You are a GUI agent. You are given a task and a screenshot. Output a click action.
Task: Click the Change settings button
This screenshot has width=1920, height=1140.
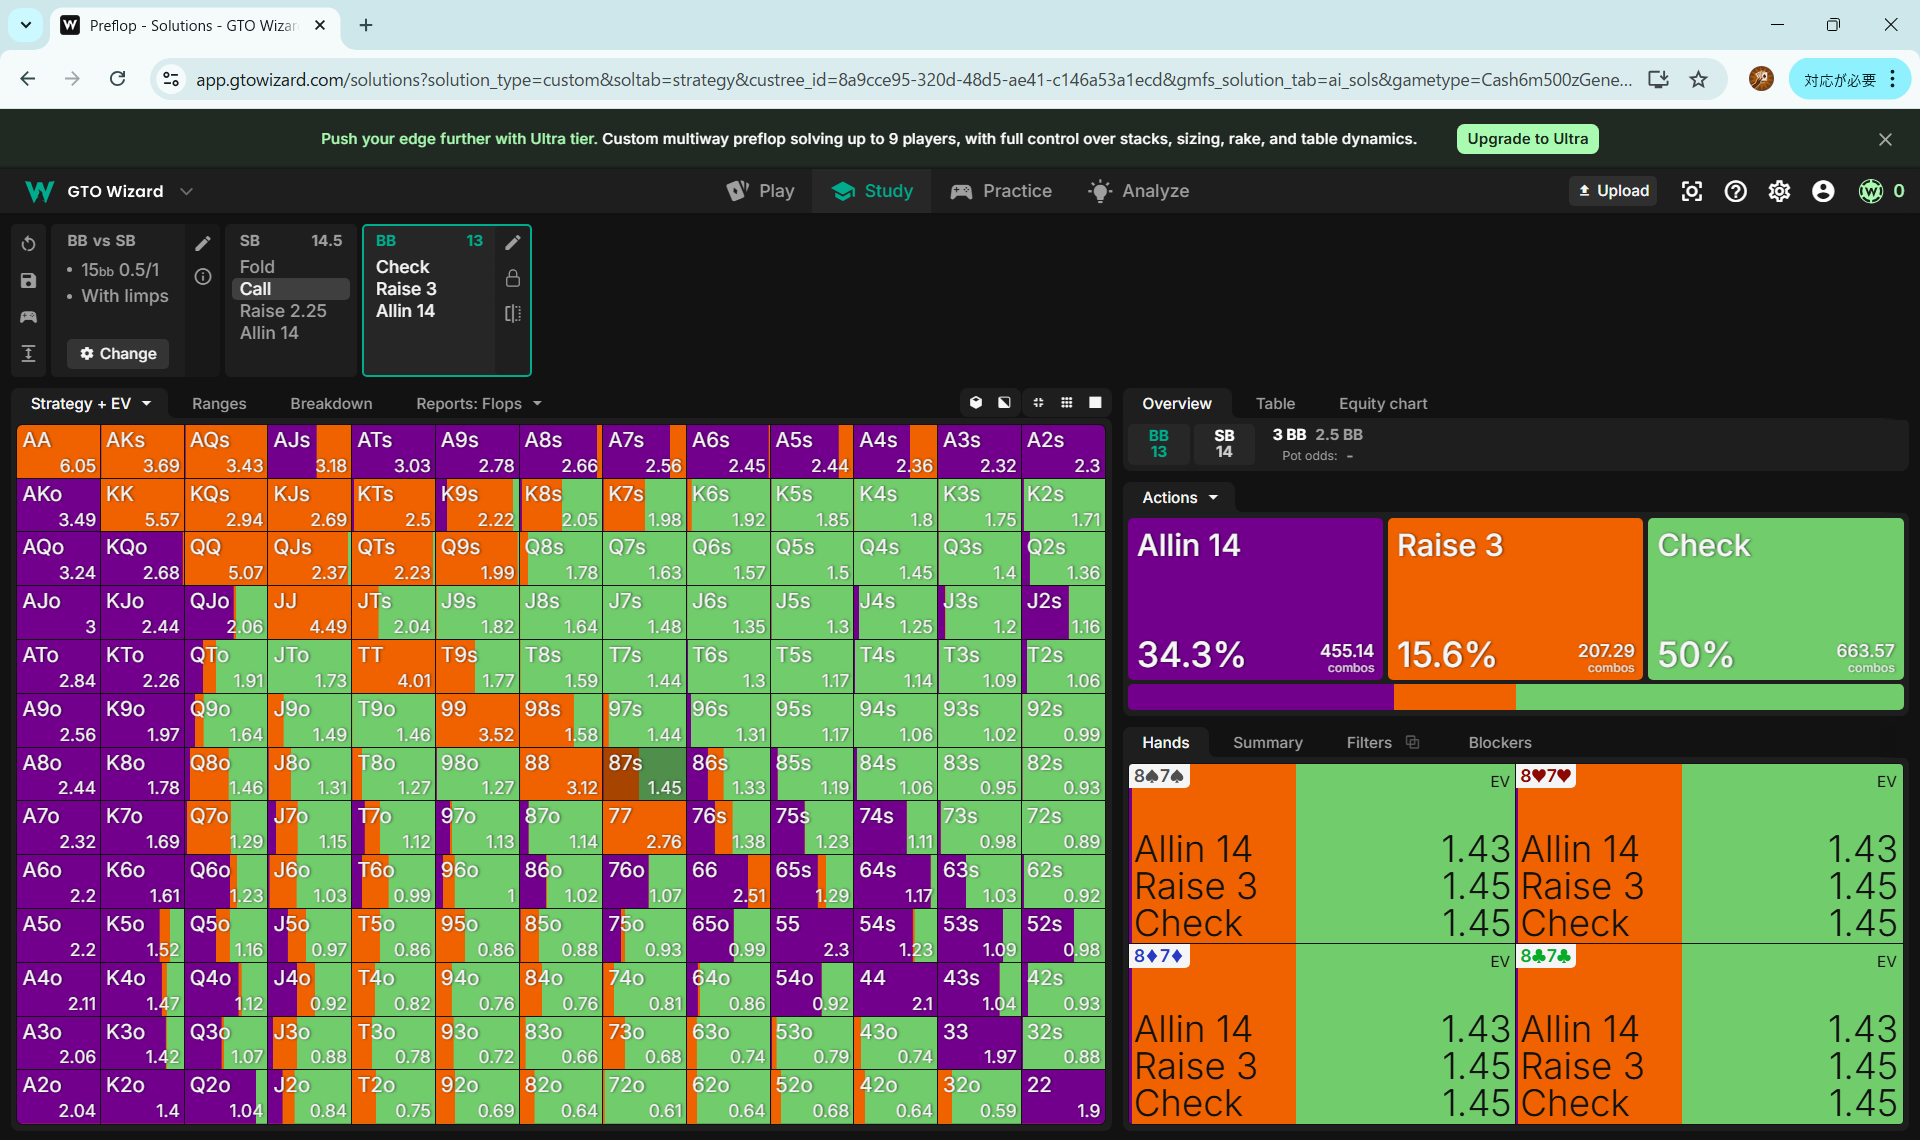click(x=118, y=354)
